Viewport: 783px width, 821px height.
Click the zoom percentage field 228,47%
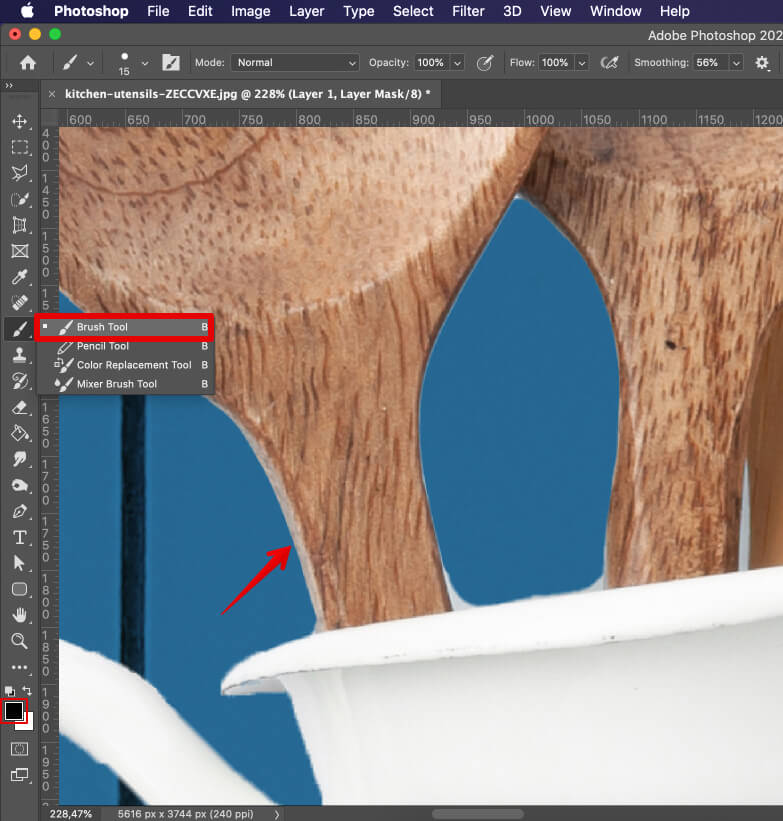(x=71, y=814)
